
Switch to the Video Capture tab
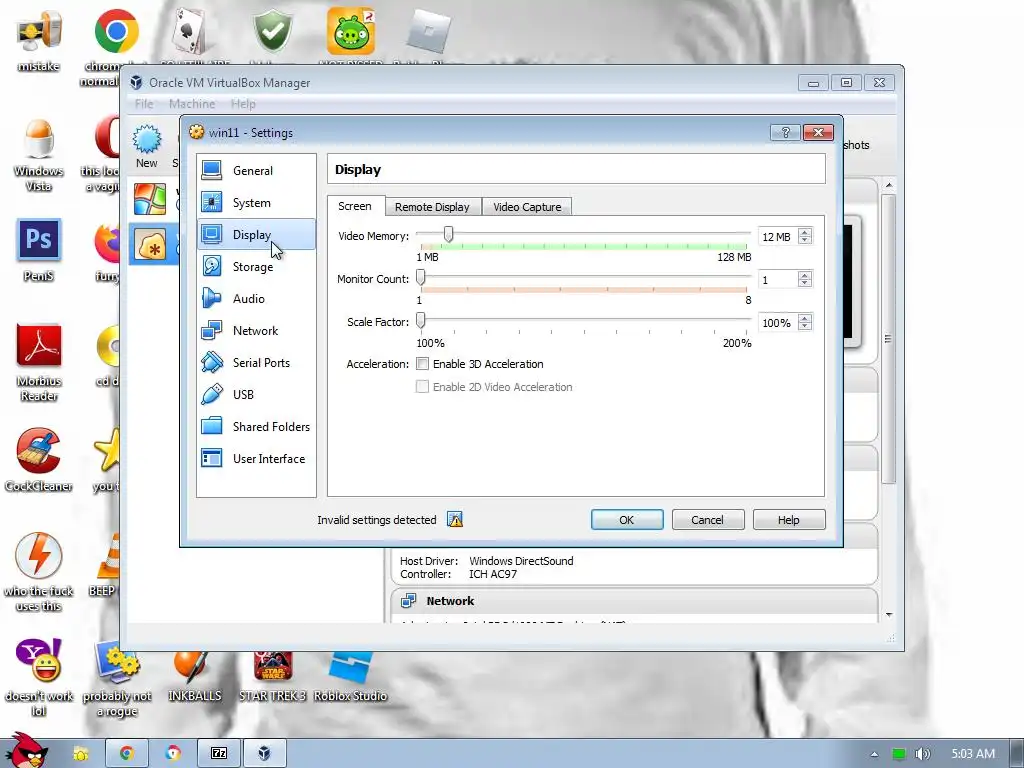pyautogui.click(x=527, y=206)
